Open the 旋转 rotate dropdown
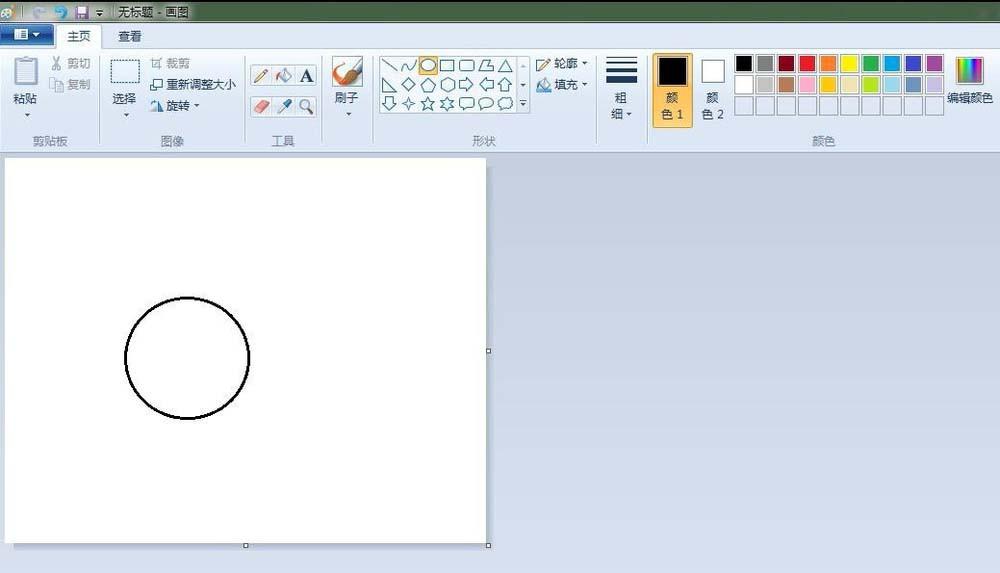The width and height of the screenshot is (1000, 573). tap(176, 106)
